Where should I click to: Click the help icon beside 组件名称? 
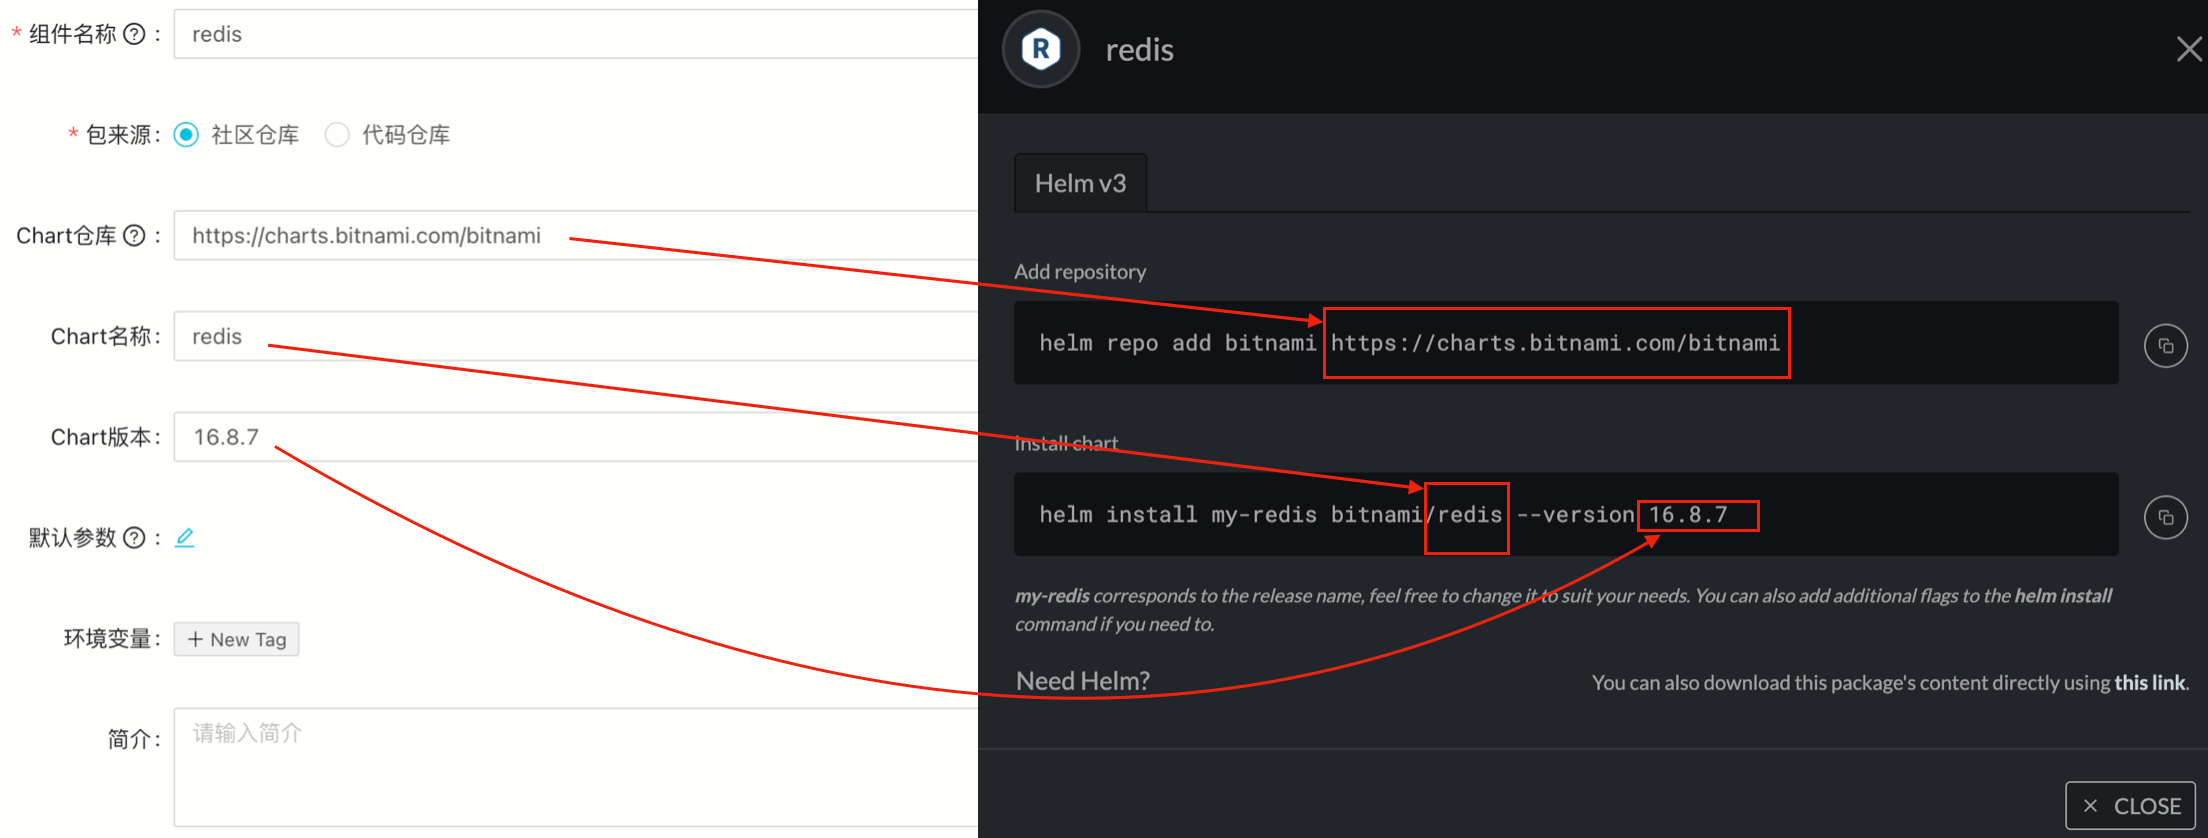[x=134, y=34]
